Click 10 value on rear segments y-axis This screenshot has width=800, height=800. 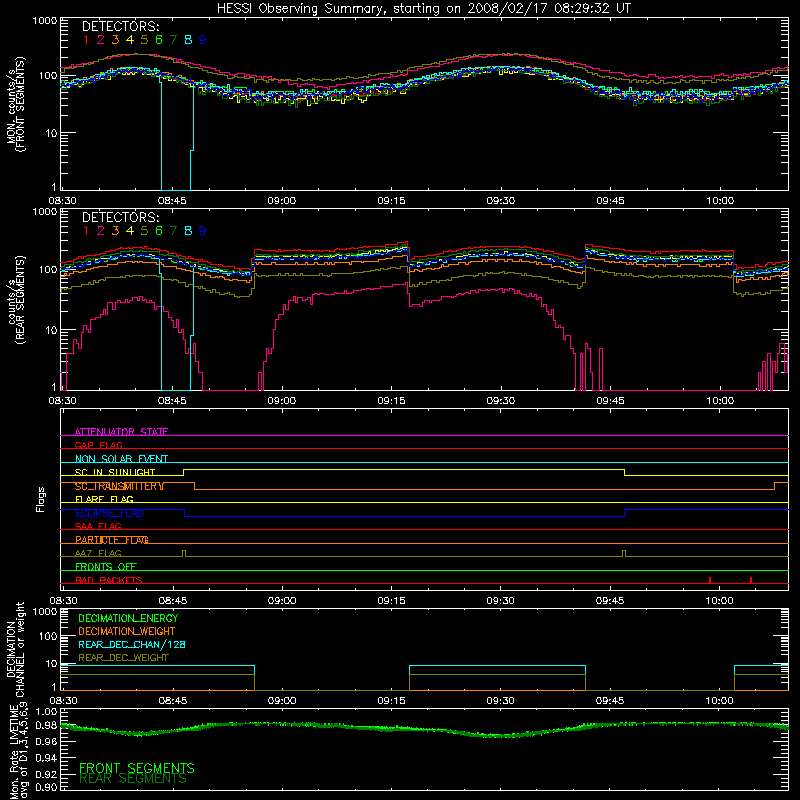(x=51, y=330)
